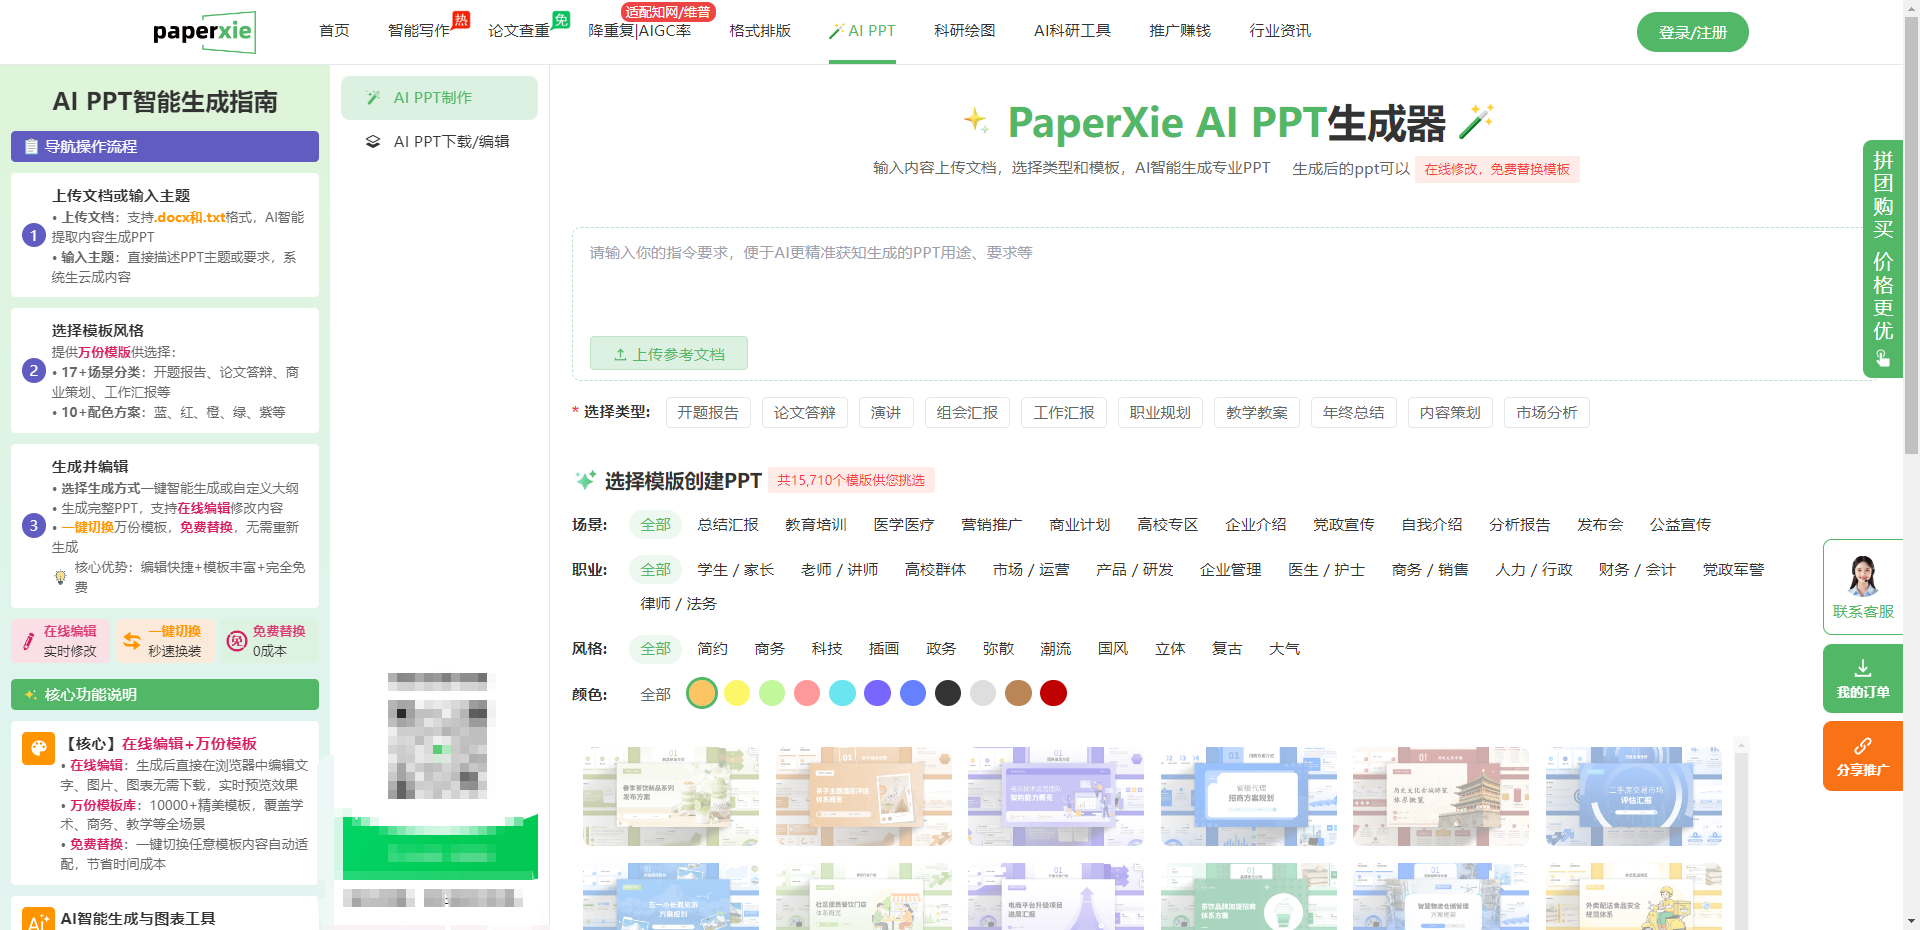Viewport: 1920px width, 930px height.
Task: Open AI PPT下载/编辑 layers icon item
Action: pyautogui.click(x=373, y=142)
